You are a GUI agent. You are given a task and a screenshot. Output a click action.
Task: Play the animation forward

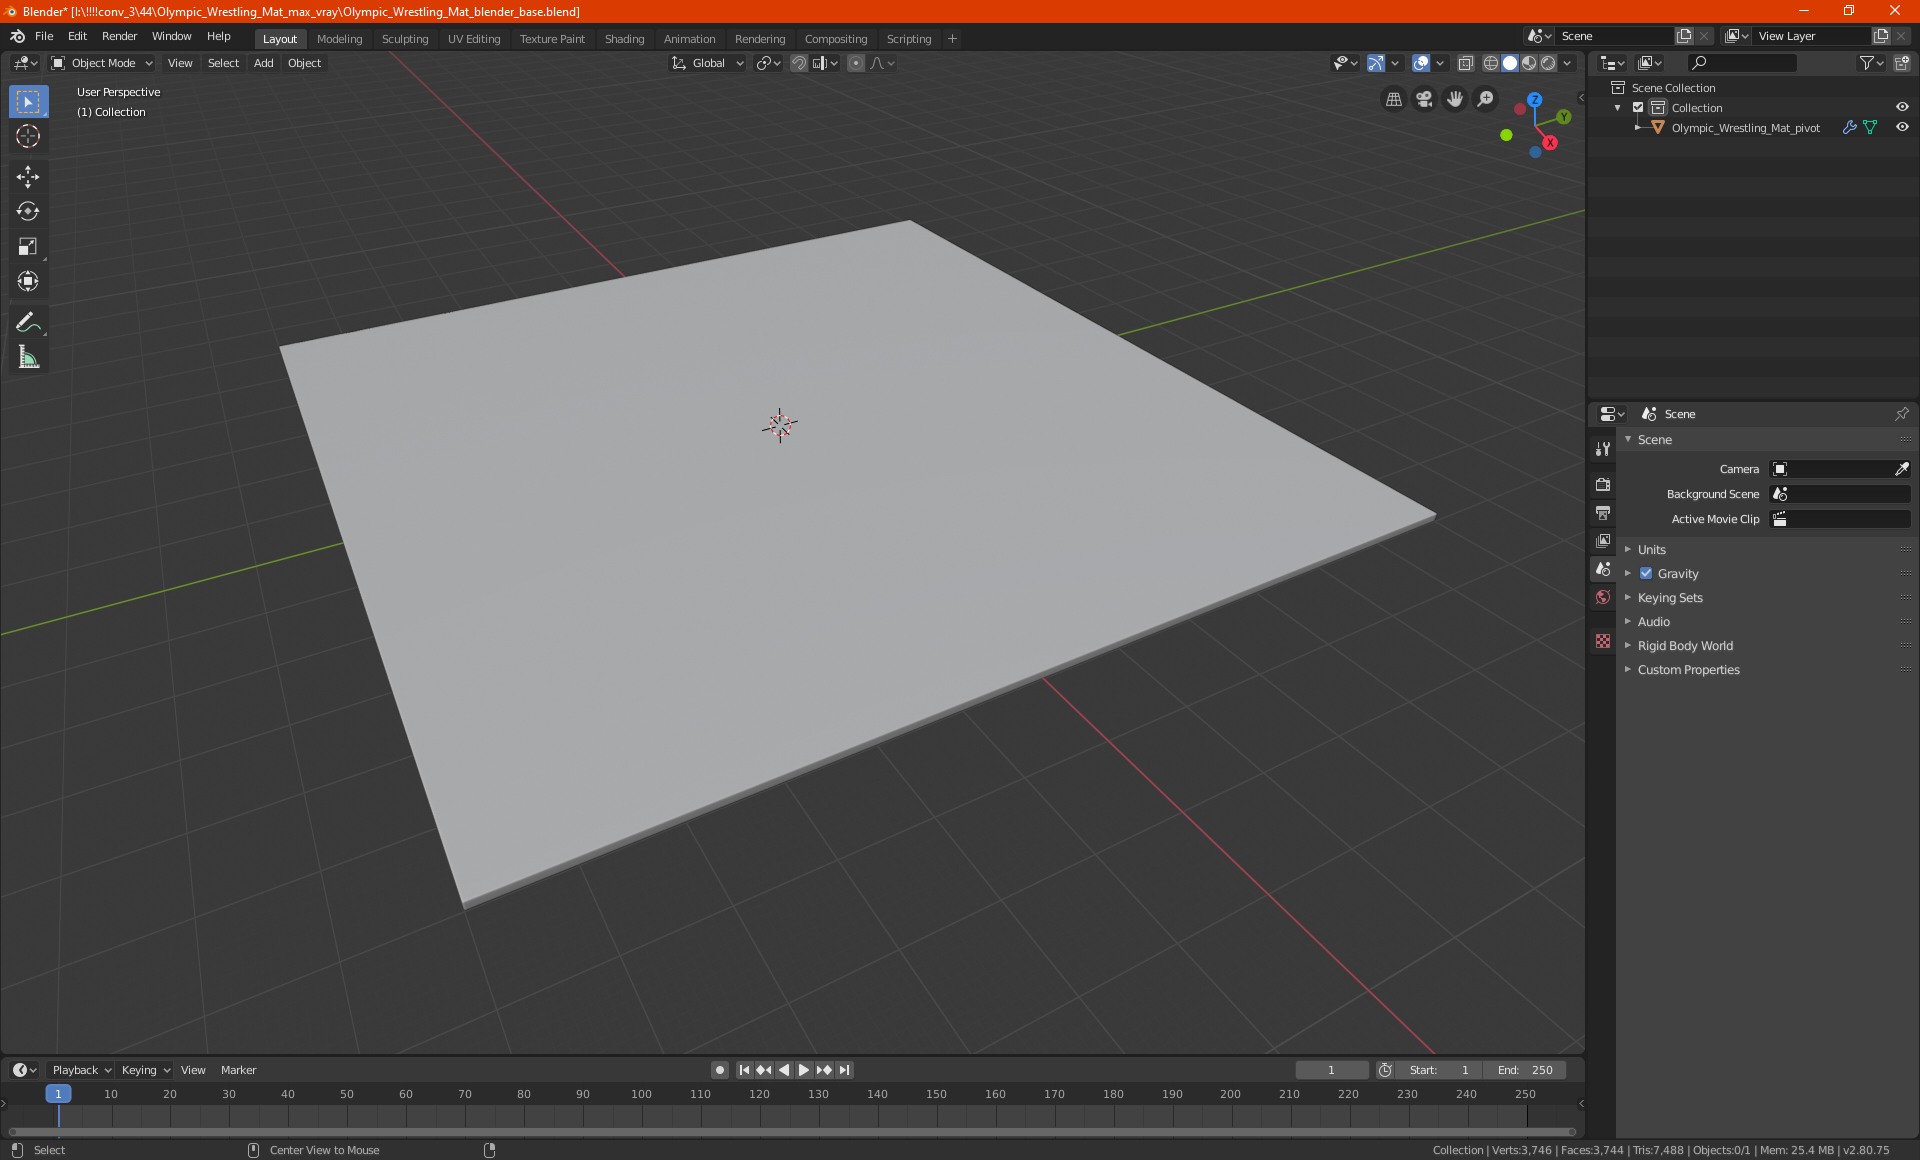pos(803,1070)
